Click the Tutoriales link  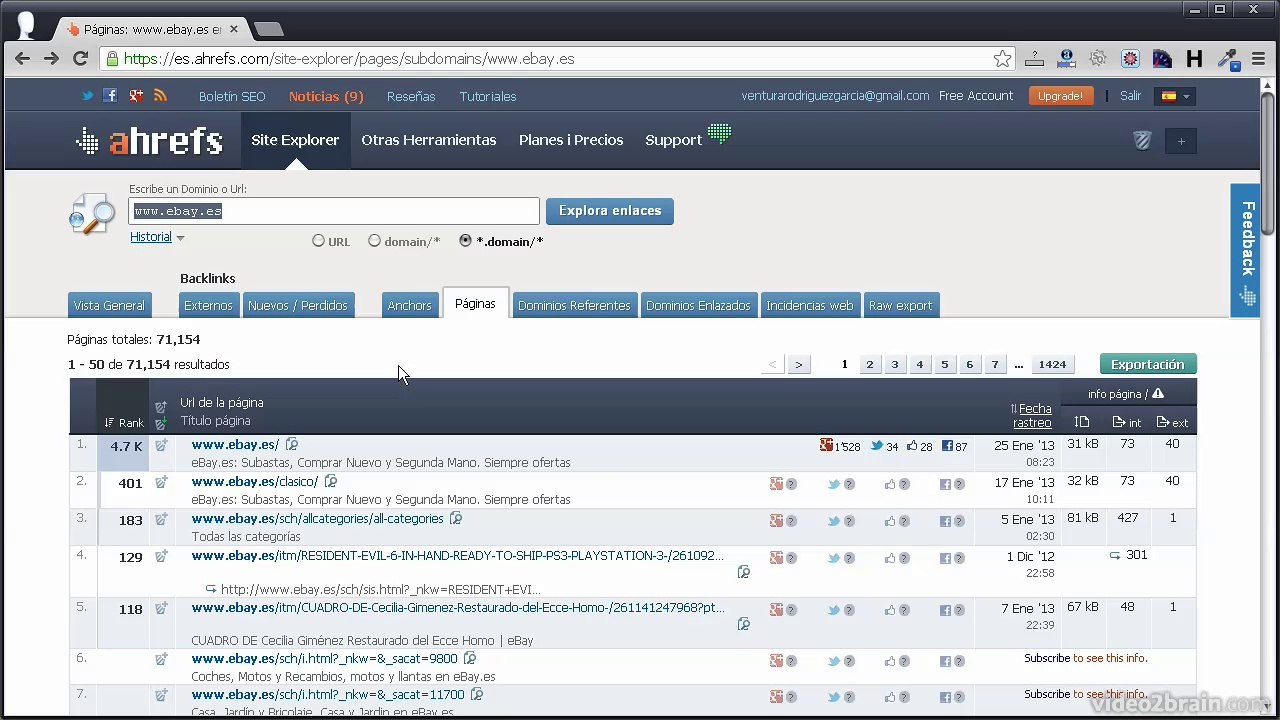[x=488, y=96]
